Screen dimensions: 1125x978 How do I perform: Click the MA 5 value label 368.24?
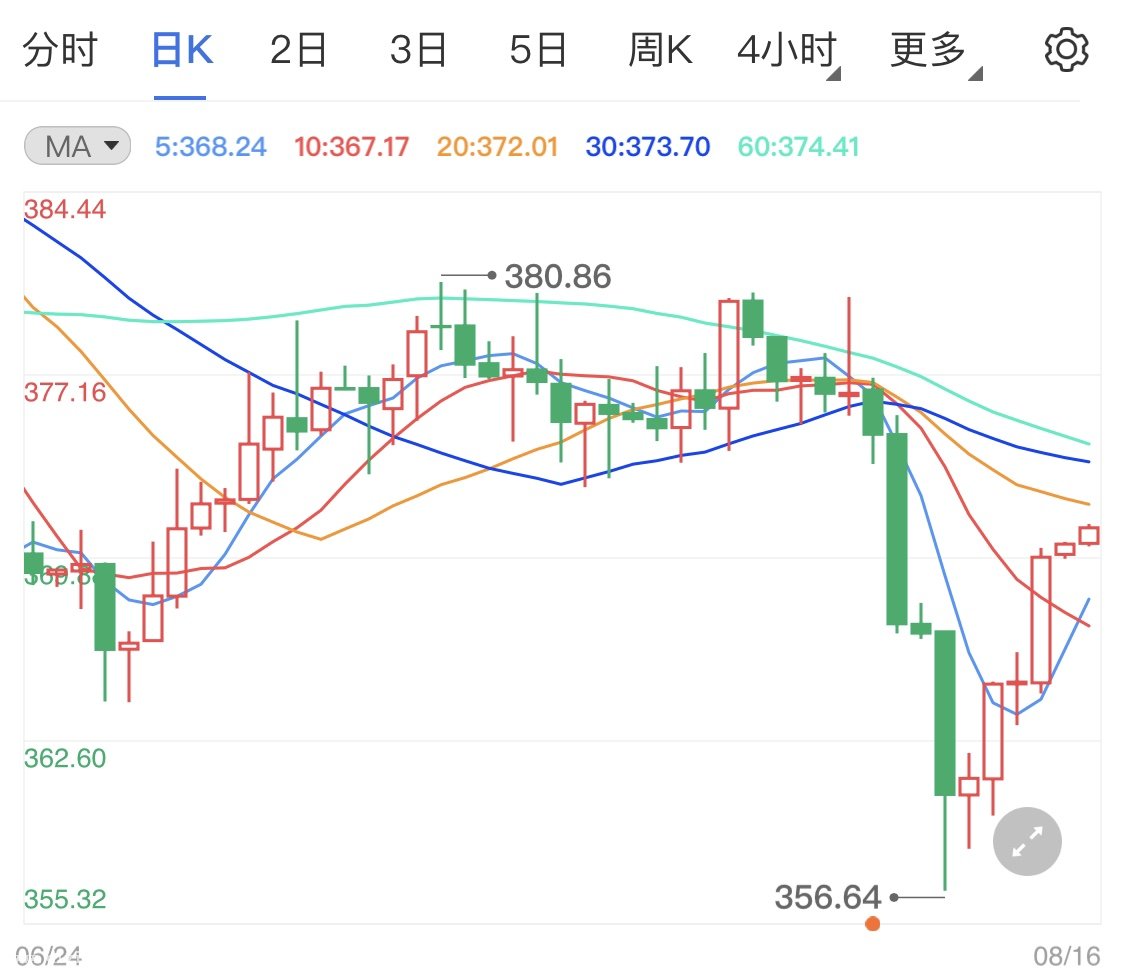pos(211,148)
